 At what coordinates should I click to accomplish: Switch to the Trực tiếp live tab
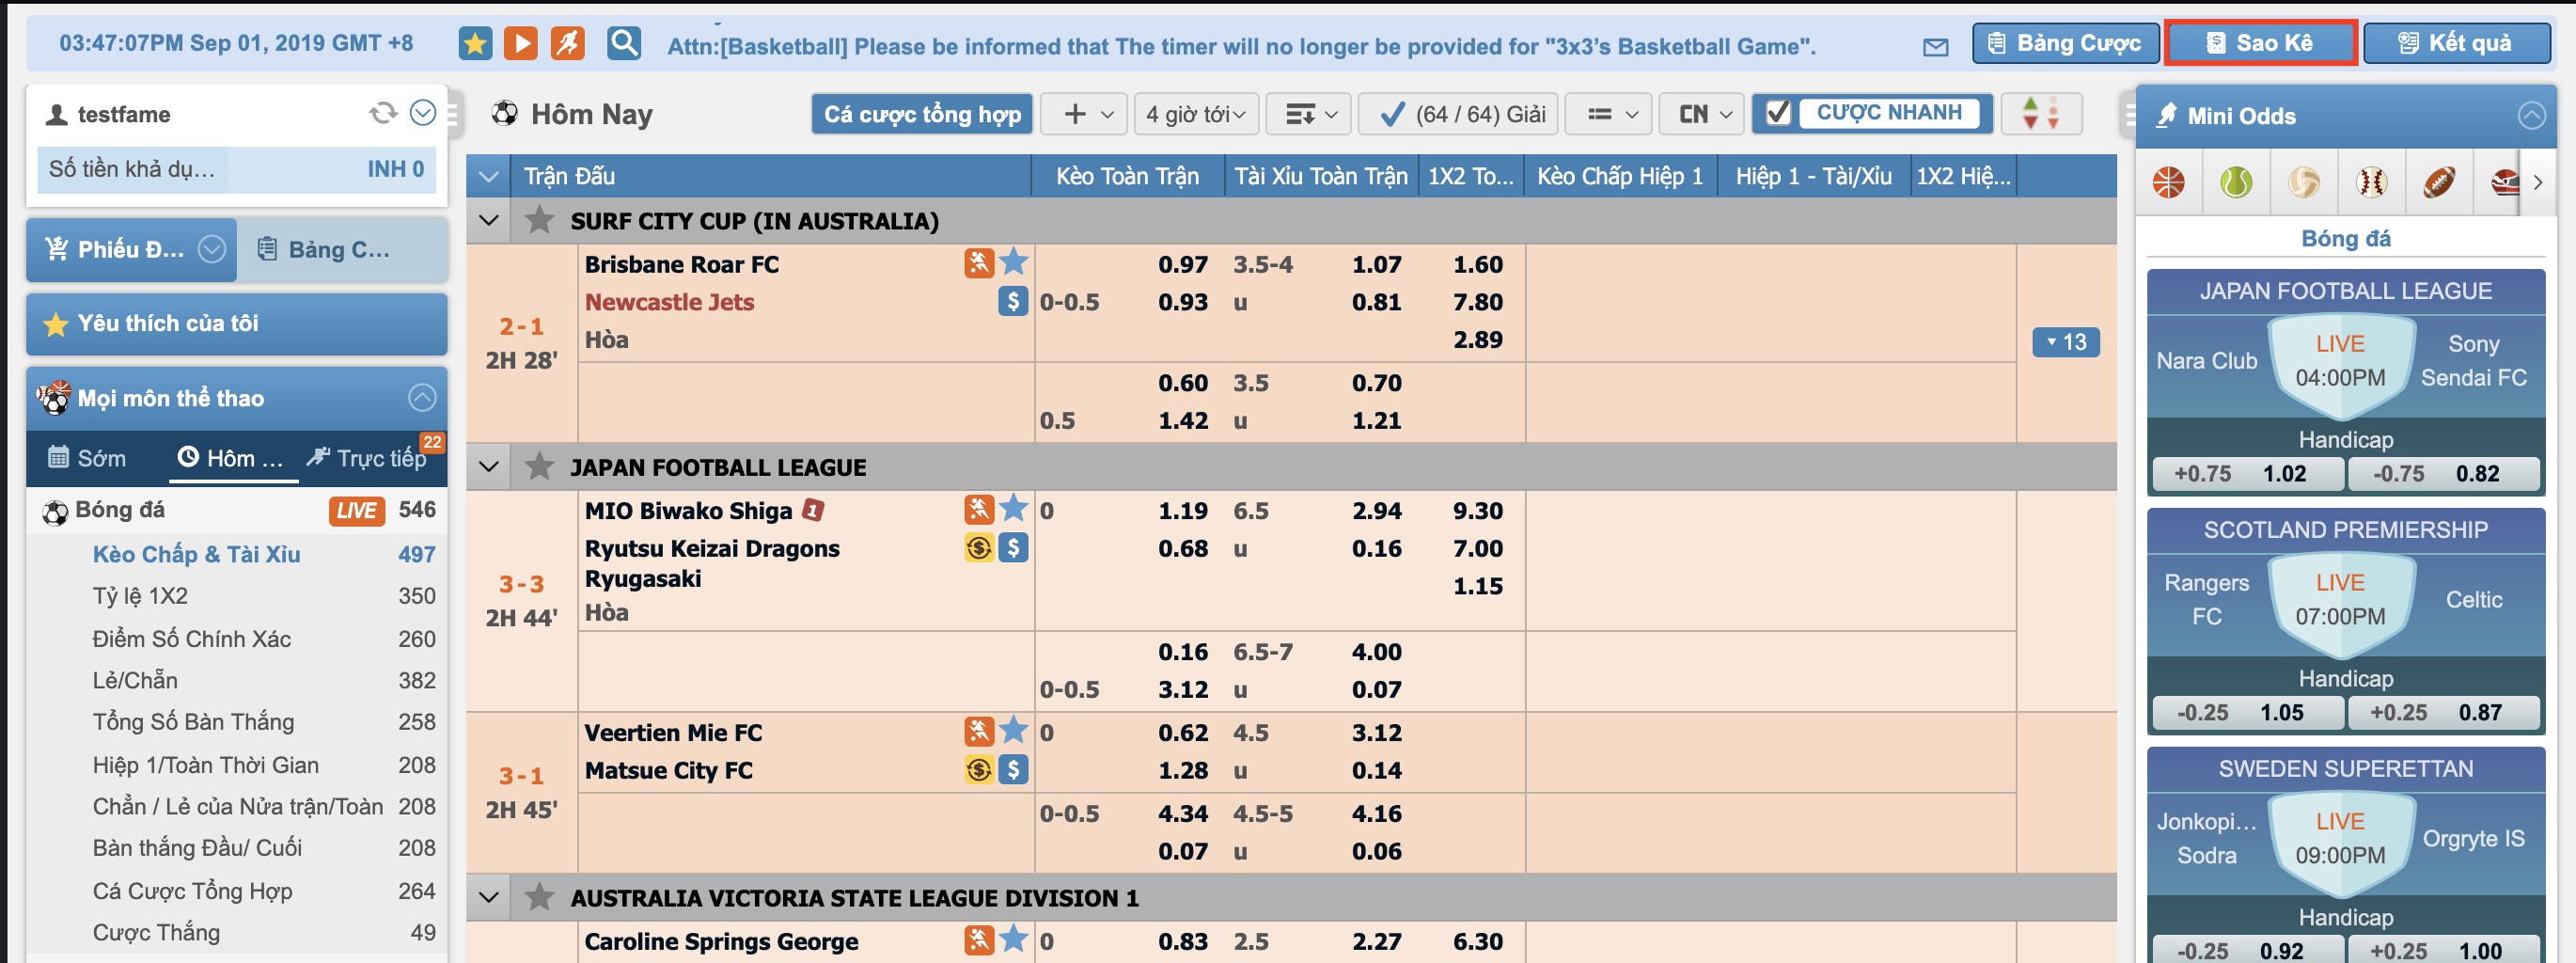(x=368, y=458)
